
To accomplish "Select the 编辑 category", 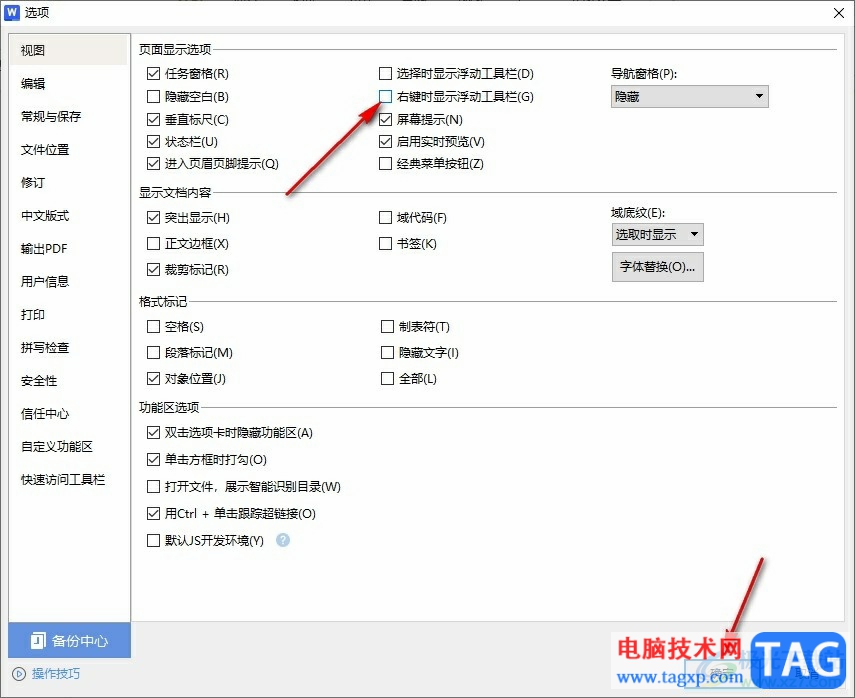I will coord(69,83).
